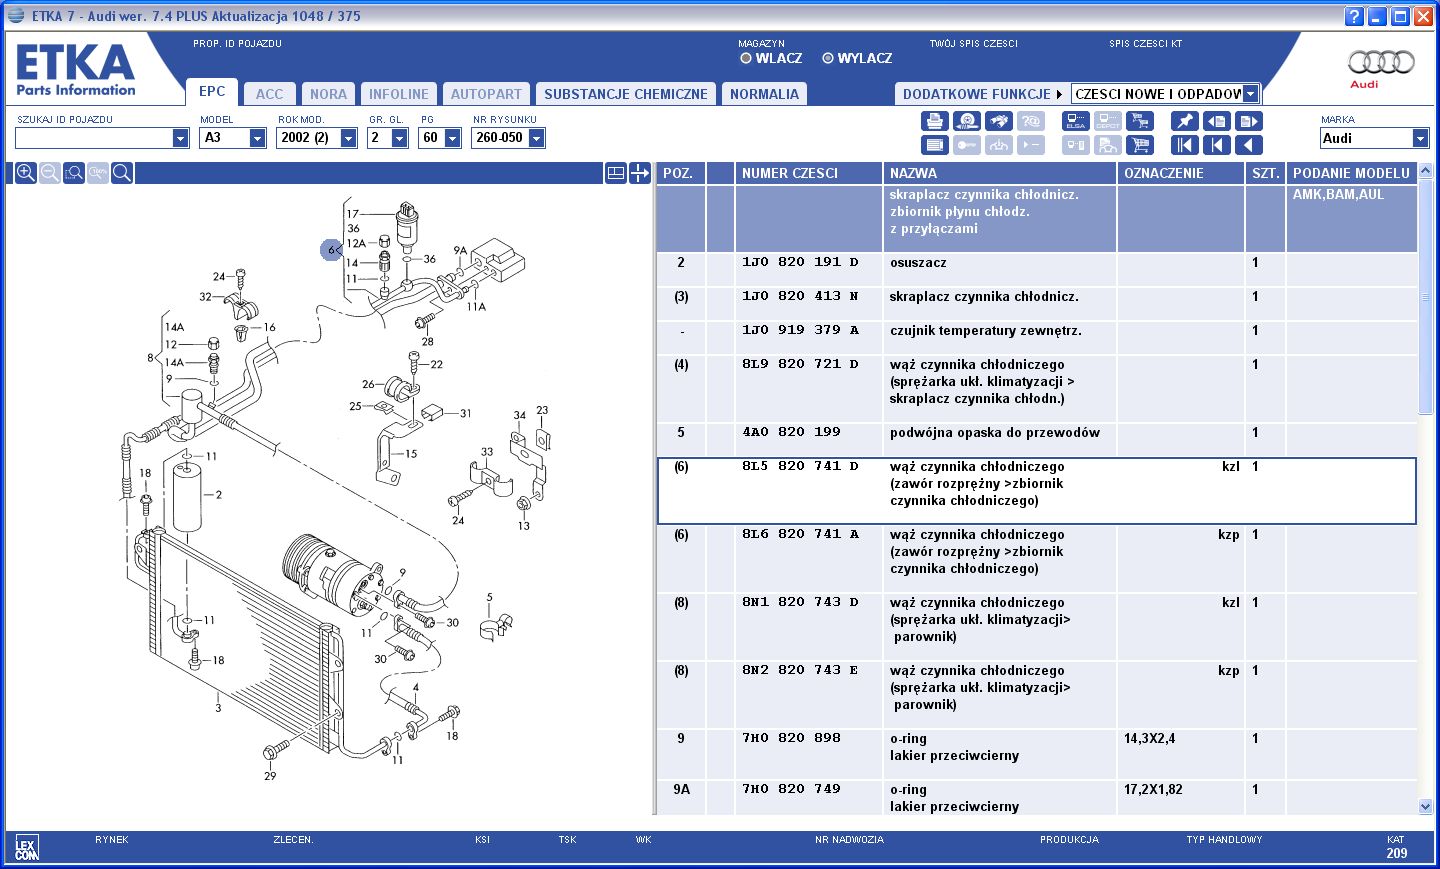Click the plain left triangle back icon
The width and height of the screenshot is (1440, 869).
tap(1248, 145)
